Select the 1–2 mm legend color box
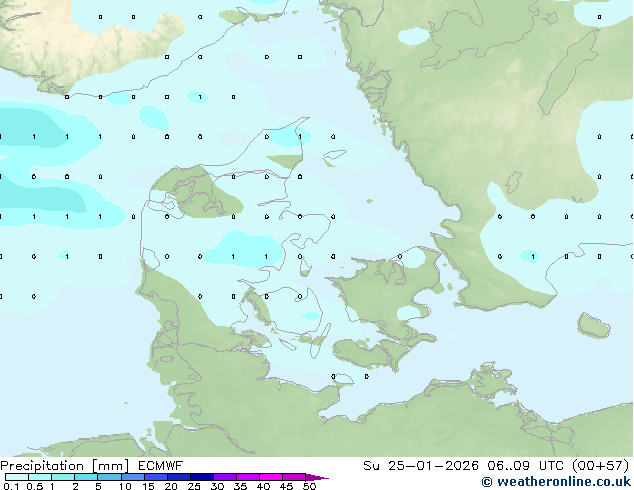The width and height of the screenshot is (634, 490). click(x=63, y=477)
